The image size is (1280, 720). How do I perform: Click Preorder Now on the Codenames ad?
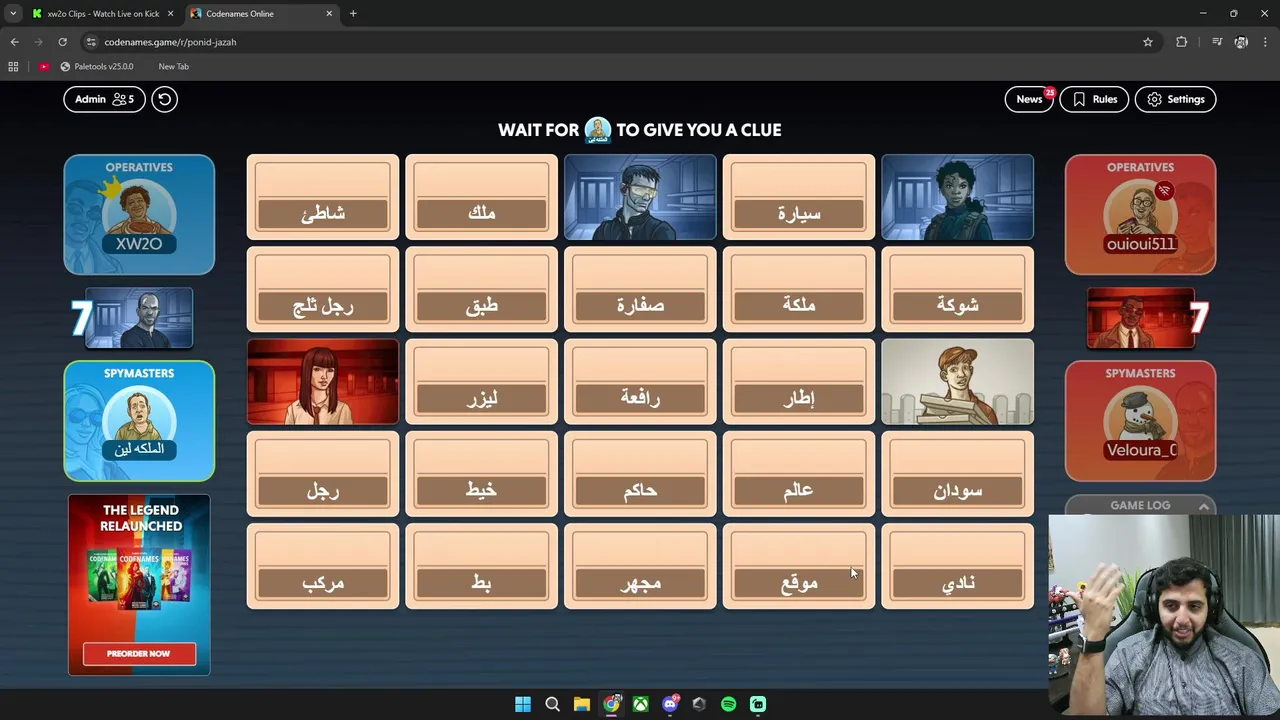coord(139,654)
